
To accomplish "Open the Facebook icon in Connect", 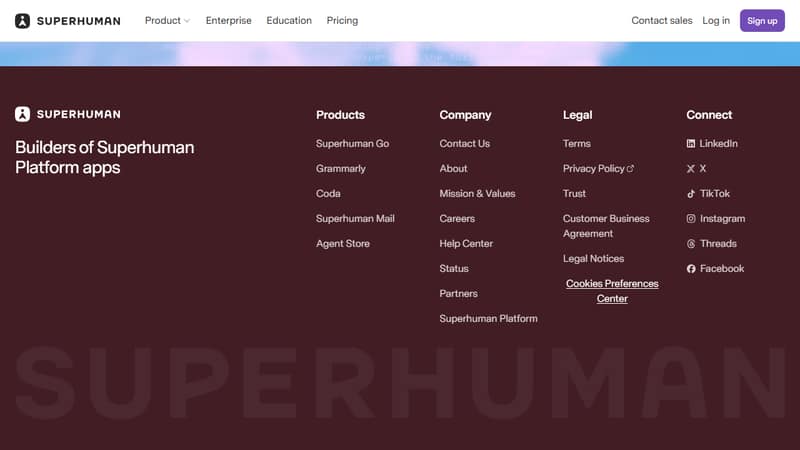I will point(691,269).
